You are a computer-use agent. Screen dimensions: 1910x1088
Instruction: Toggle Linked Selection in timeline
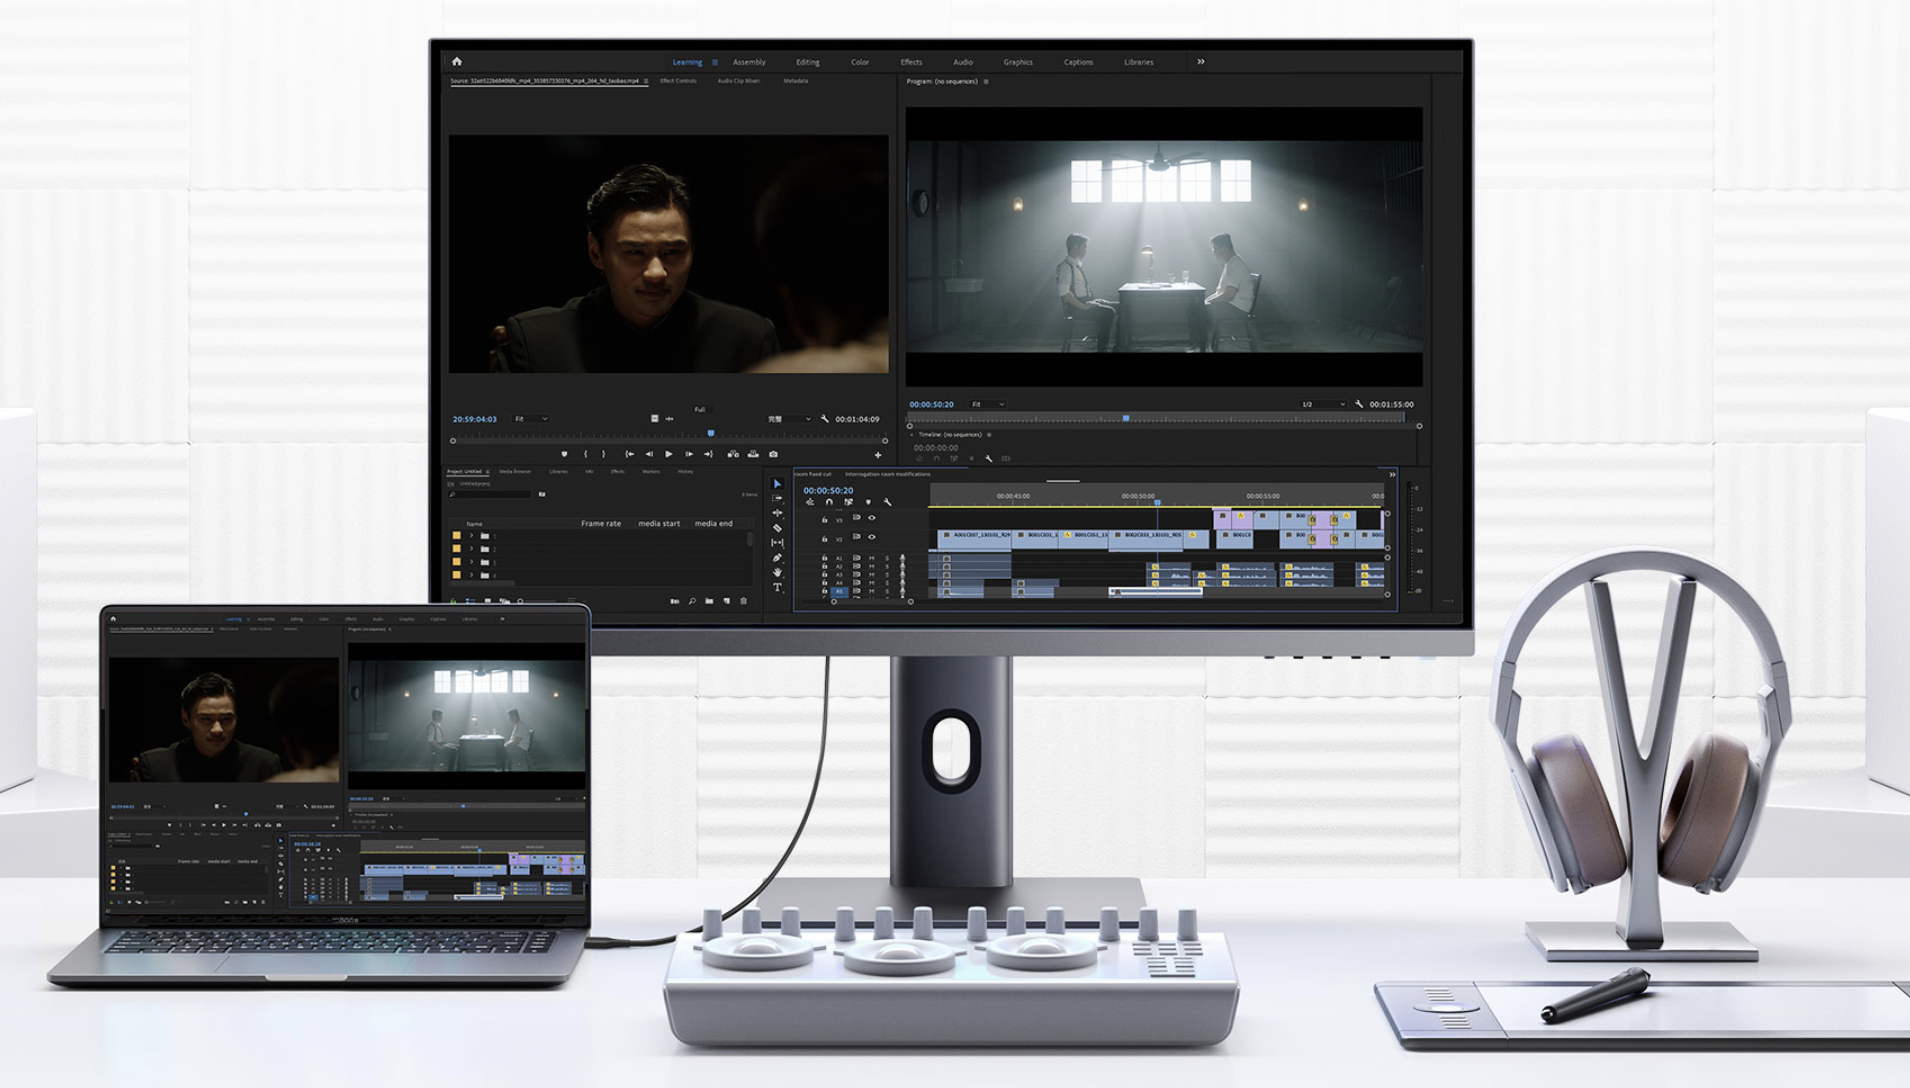tap(848, 502)
